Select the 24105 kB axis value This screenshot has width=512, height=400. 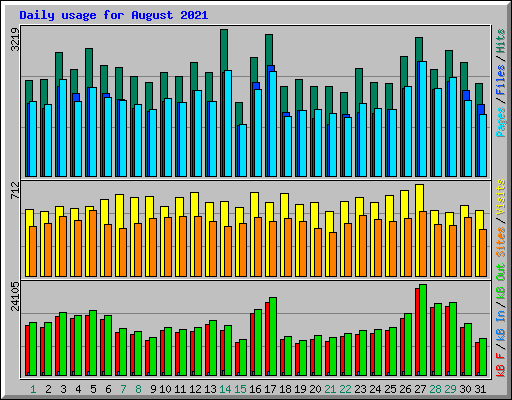coord(15,296)
